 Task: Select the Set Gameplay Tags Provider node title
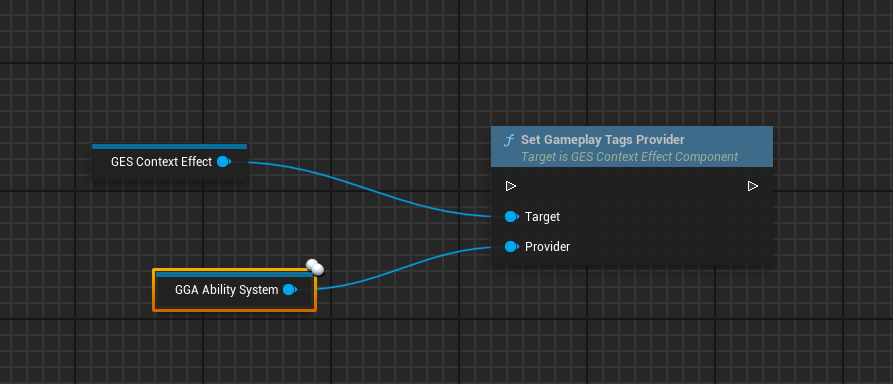click(603, 140)
